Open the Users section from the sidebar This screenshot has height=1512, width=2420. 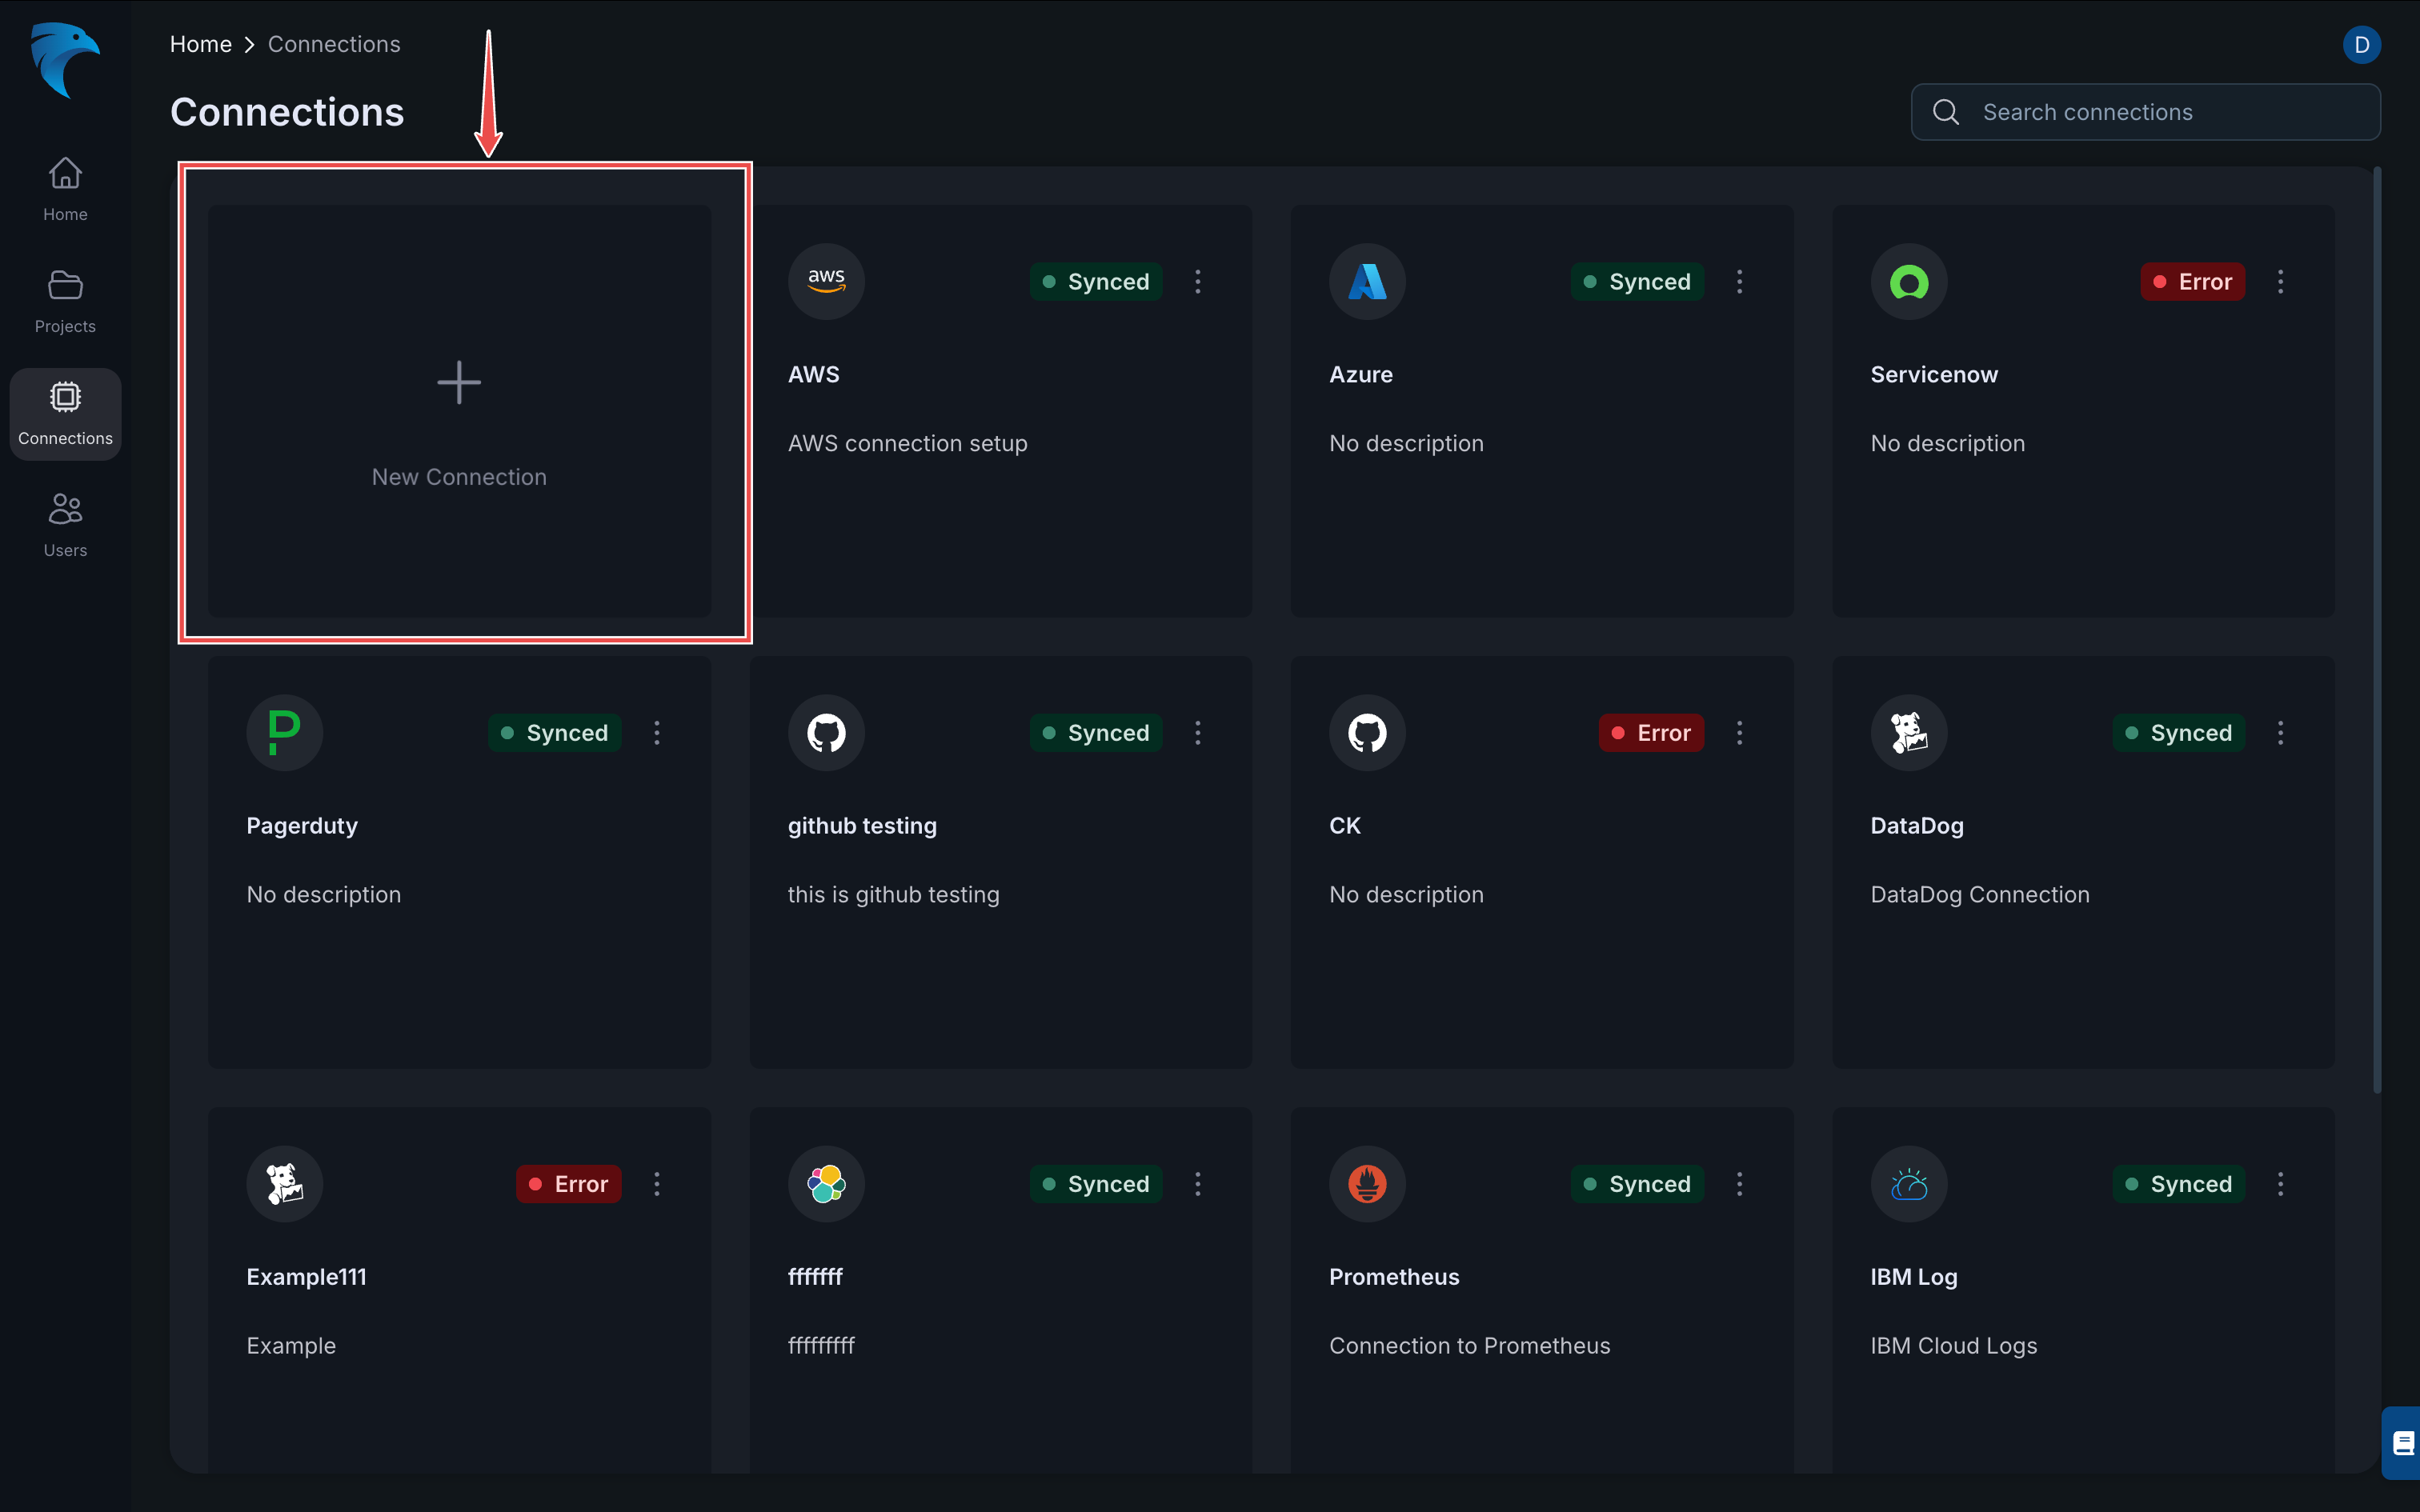[x=64, y=524]
